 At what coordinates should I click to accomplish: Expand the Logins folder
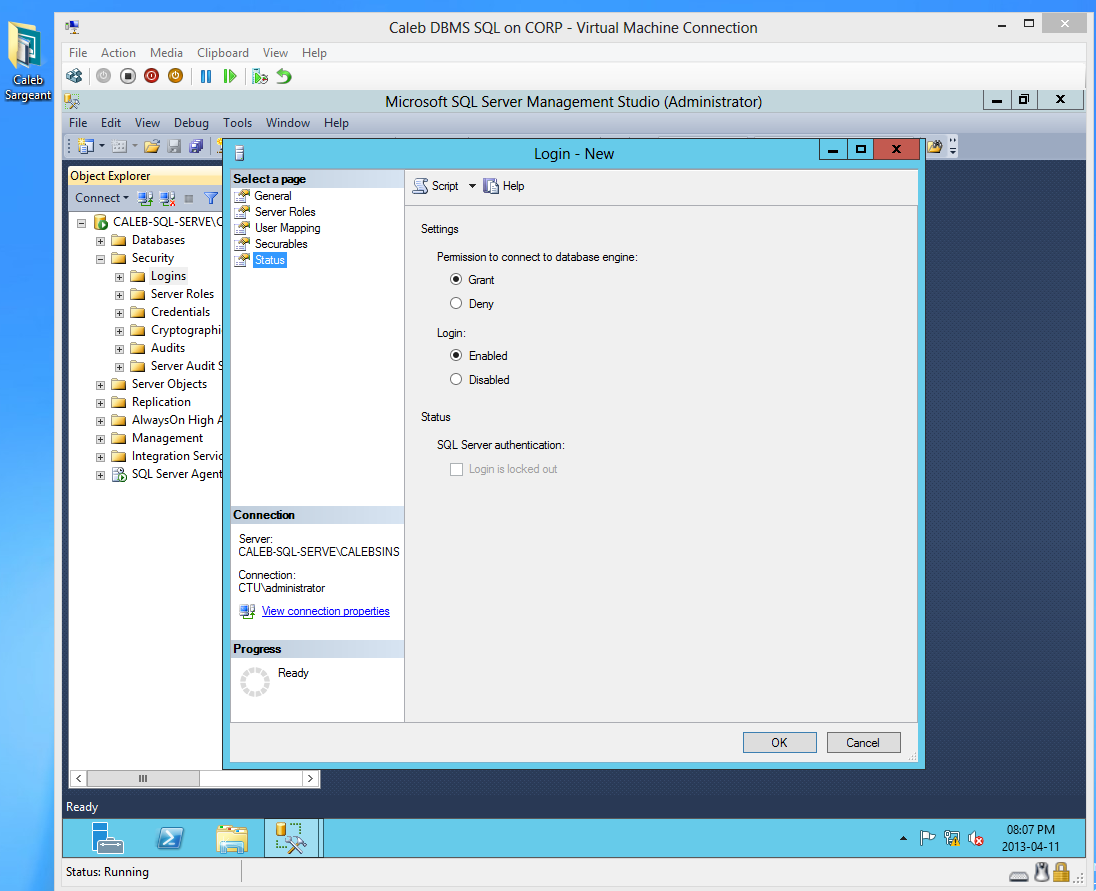tap(119, 277)
